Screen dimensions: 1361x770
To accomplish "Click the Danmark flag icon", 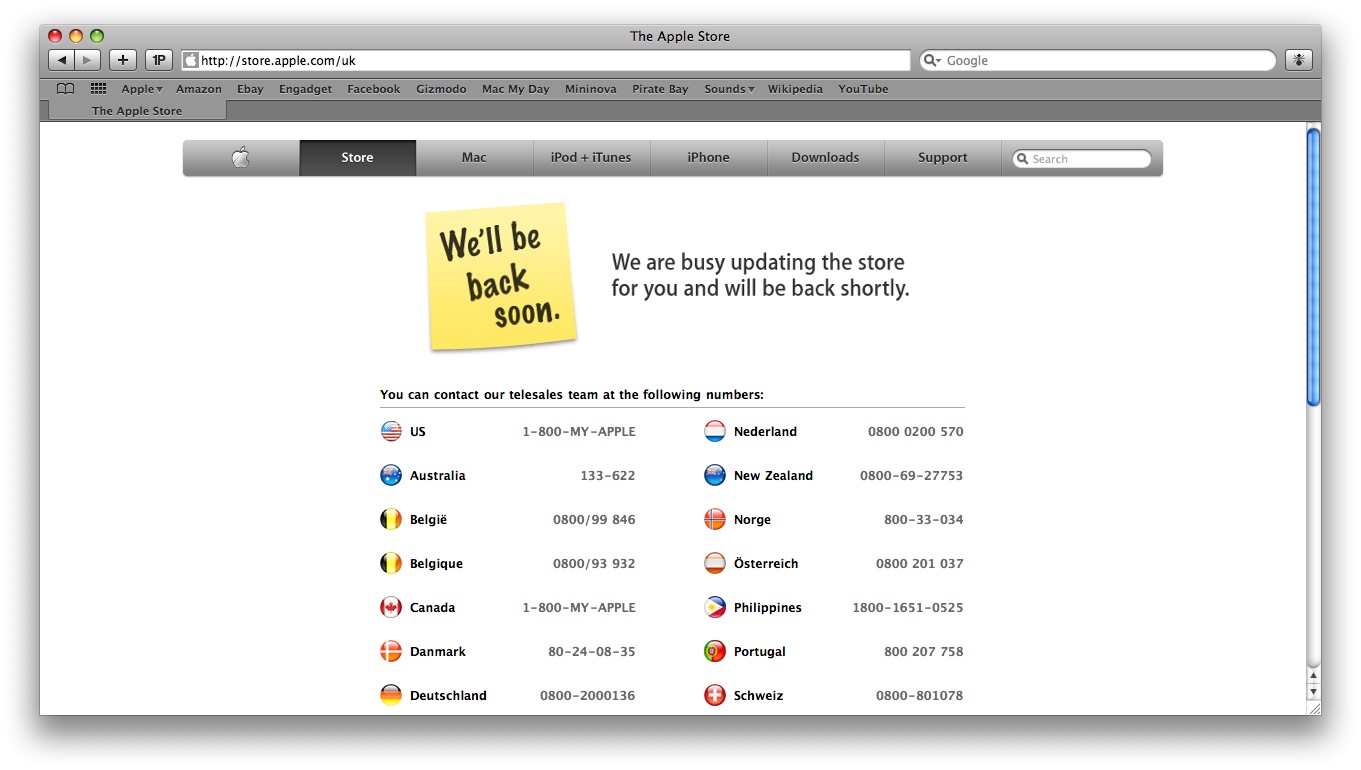I will point(391,652).
